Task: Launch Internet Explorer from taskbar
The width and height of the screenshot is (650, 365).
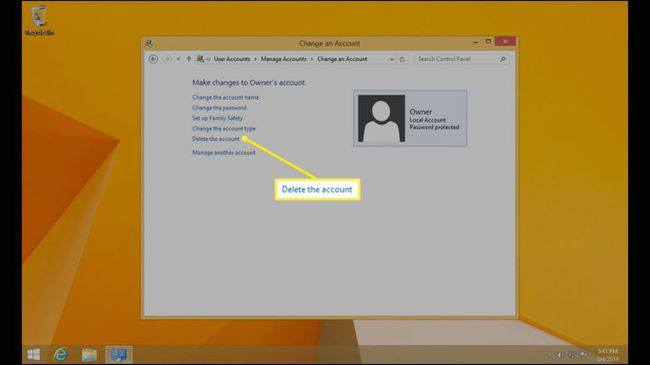Action: [61, 355]
